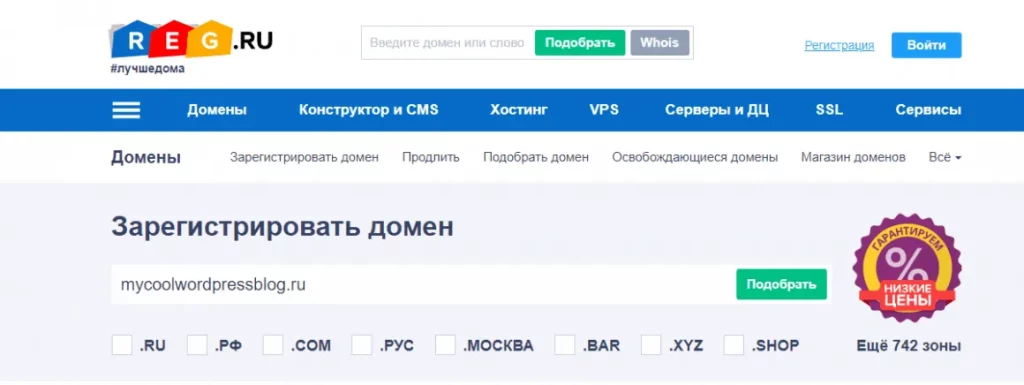Screen dimensions: 1024x385
Task: Click the #лучшедома tagline
Action: click(148, 69)
